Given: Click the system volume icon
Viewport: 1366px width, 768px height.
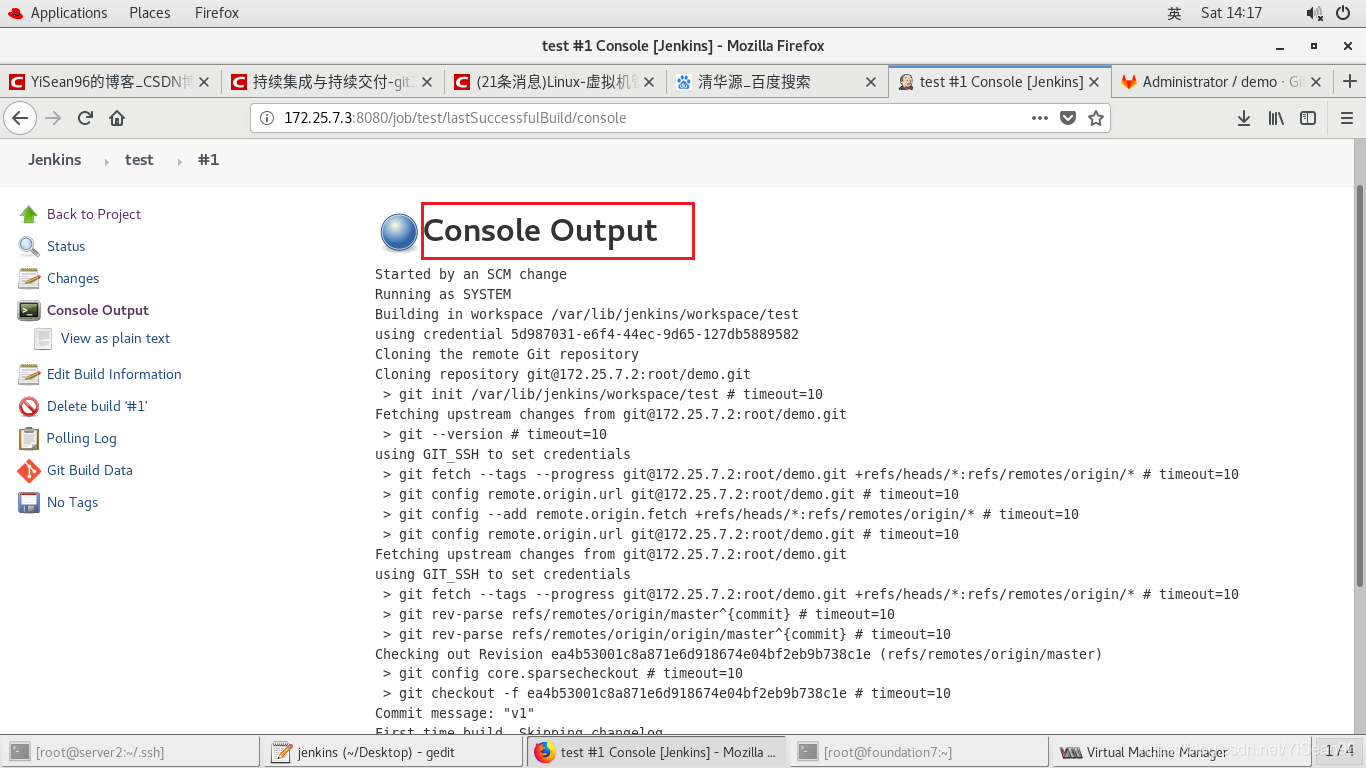Looking at the screenshot, I should (1314, 13).
